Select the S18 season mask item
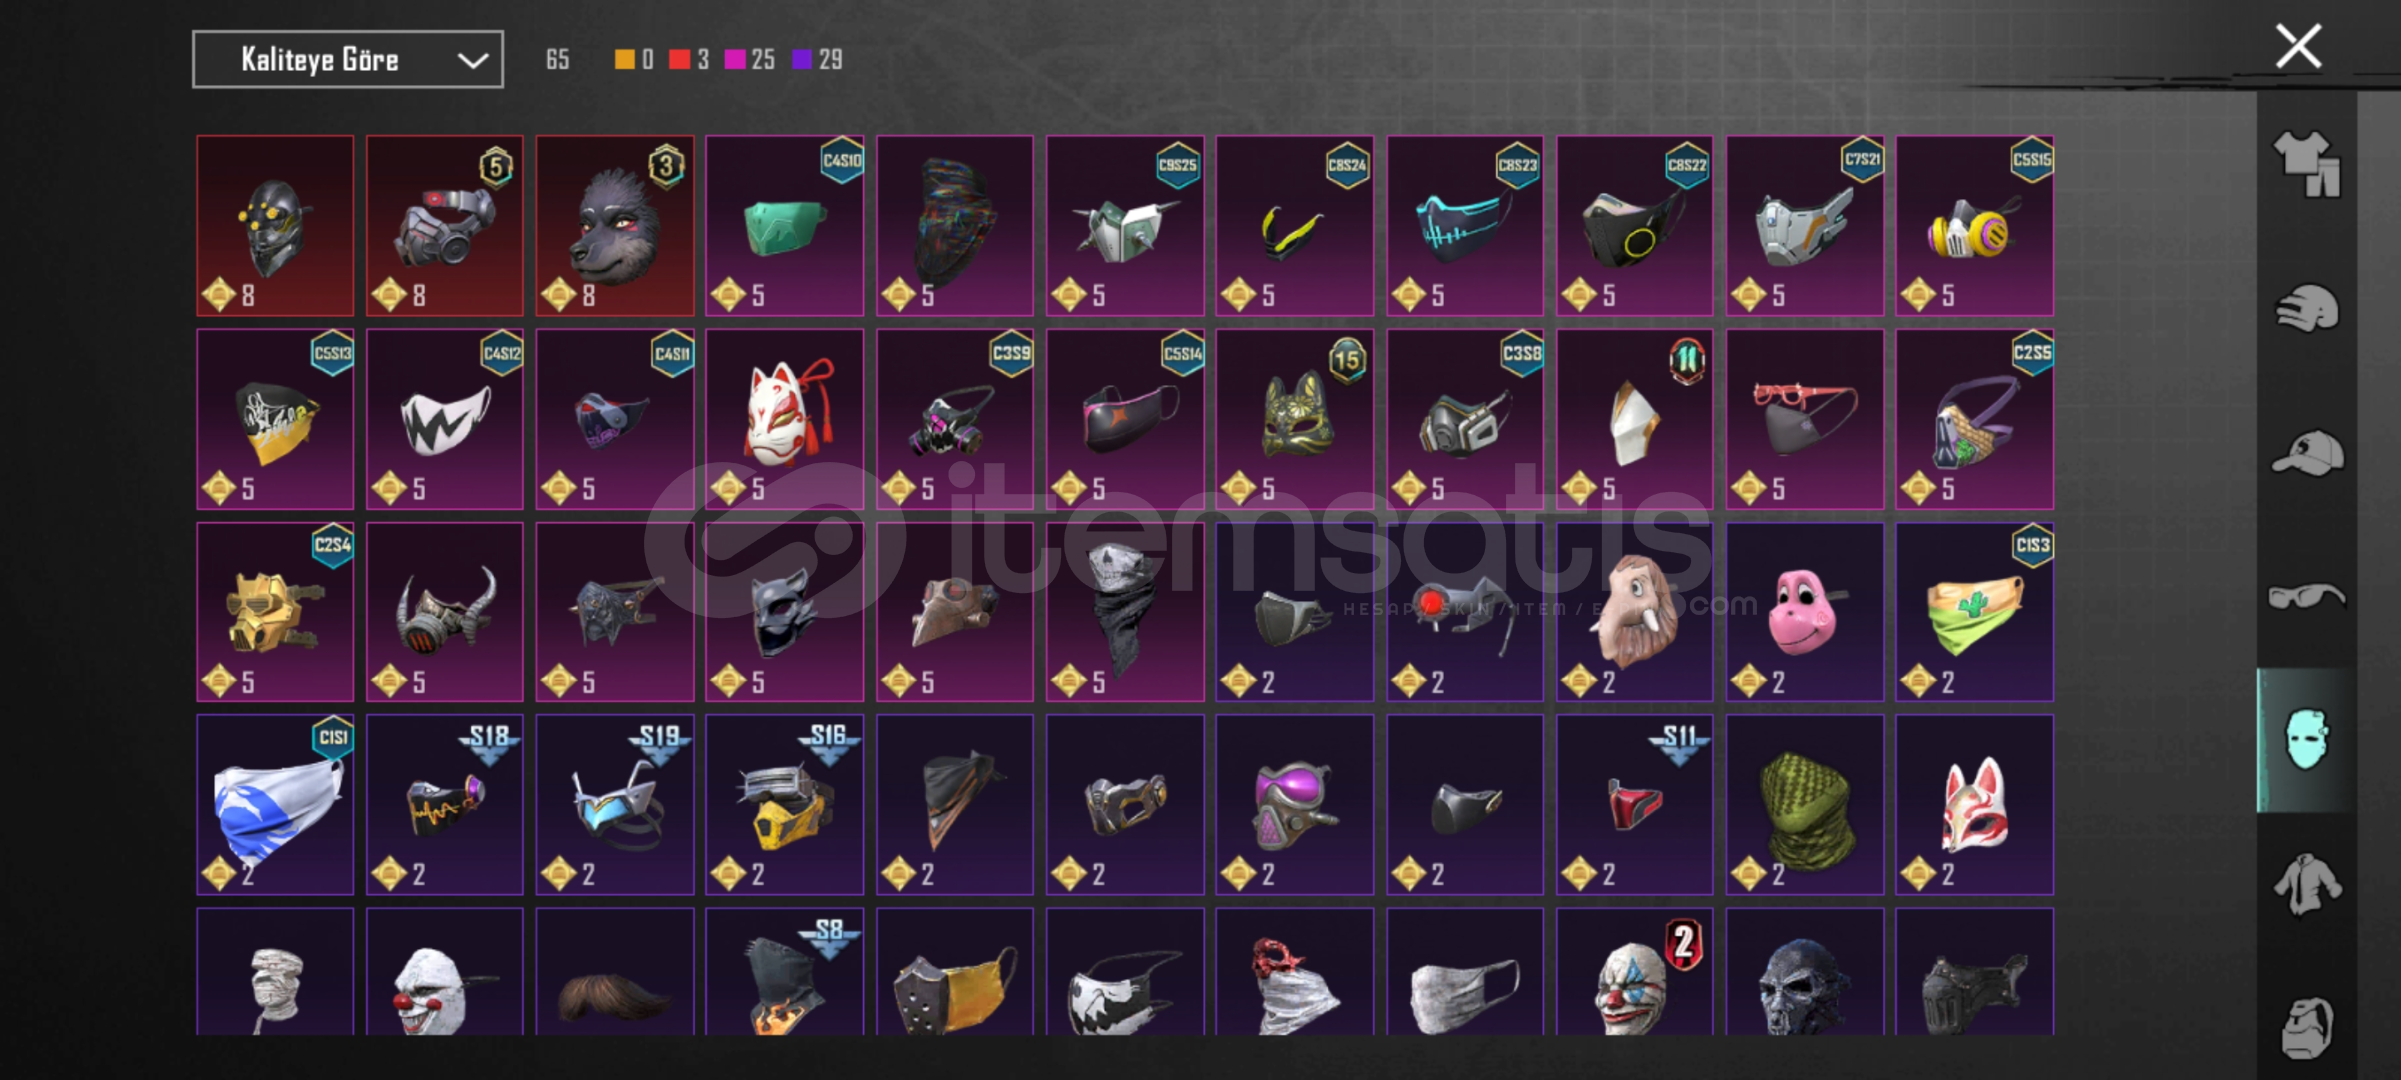 [x=445, y=804]
